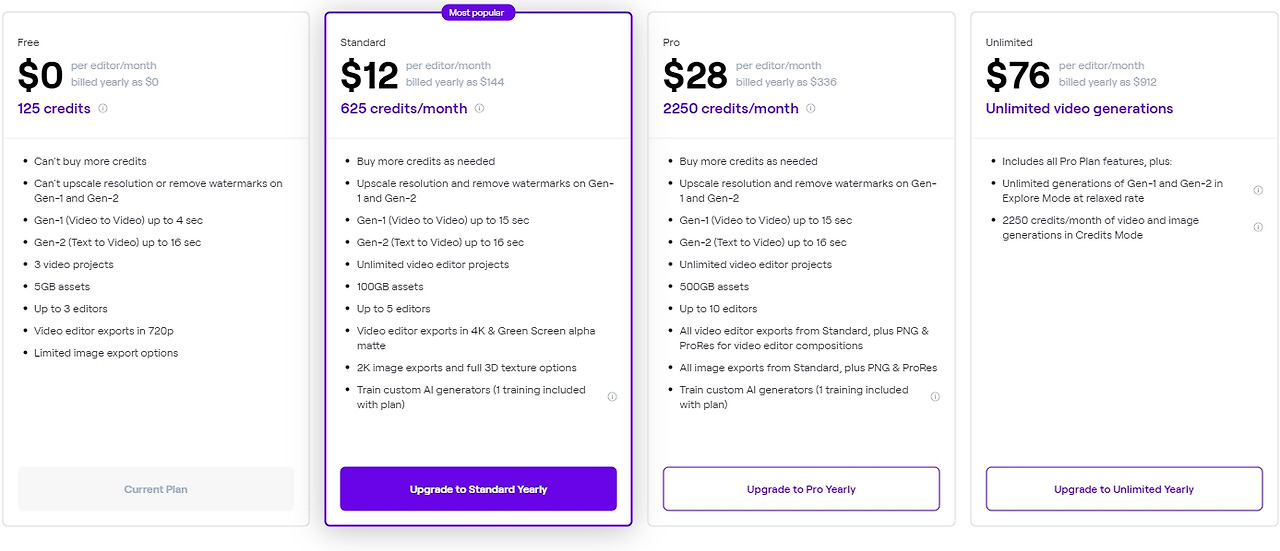Image resolution: width=1280 pixels, height=551 pixels.
Task: Open info icon beside 625 credits/month
Action: (x=479, y=109)
